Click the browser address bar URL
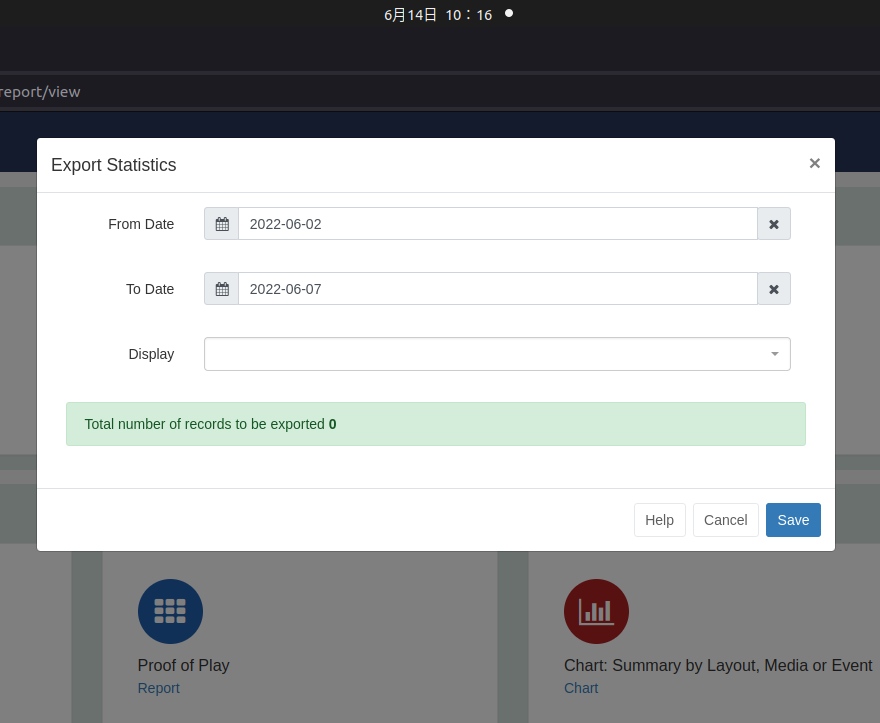The height and width of the screenshot is (723, 880). click(40, 91)
